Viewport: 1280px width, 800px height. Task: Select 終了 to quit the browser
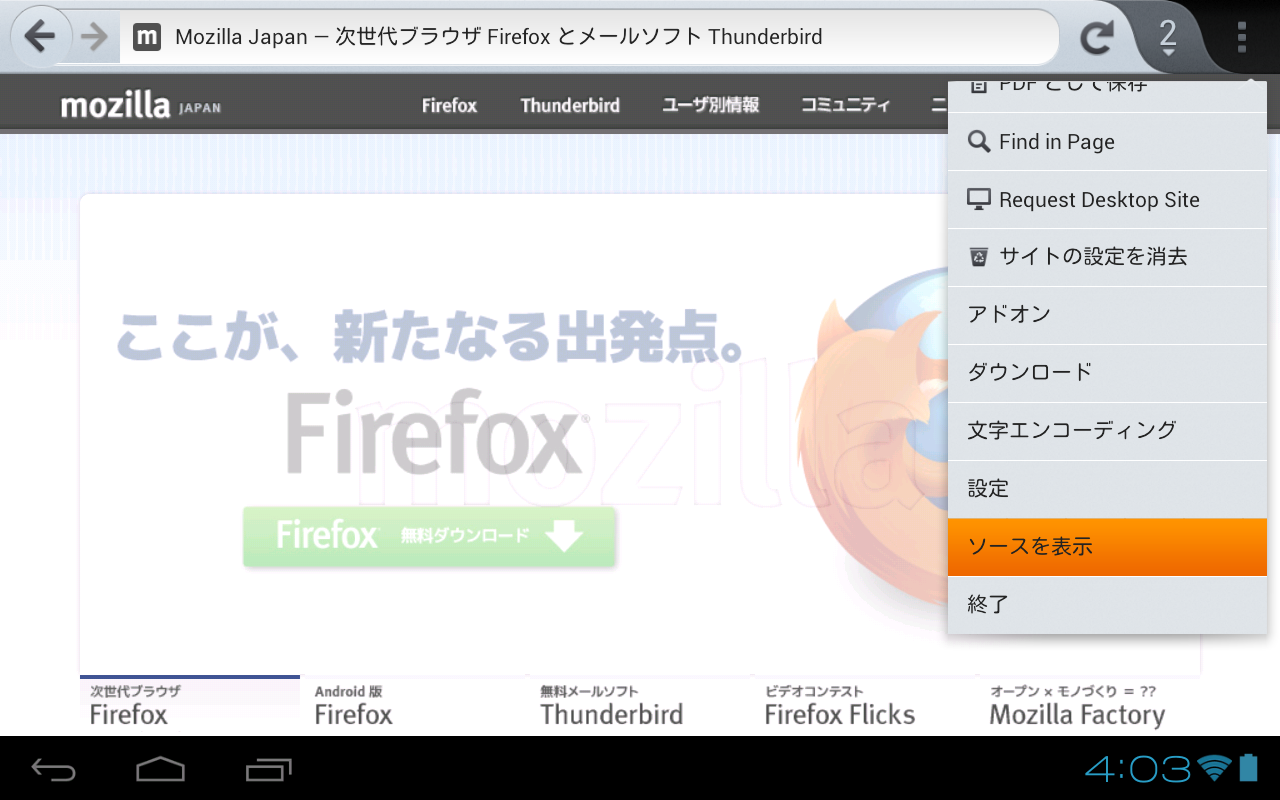(1107, 604)
